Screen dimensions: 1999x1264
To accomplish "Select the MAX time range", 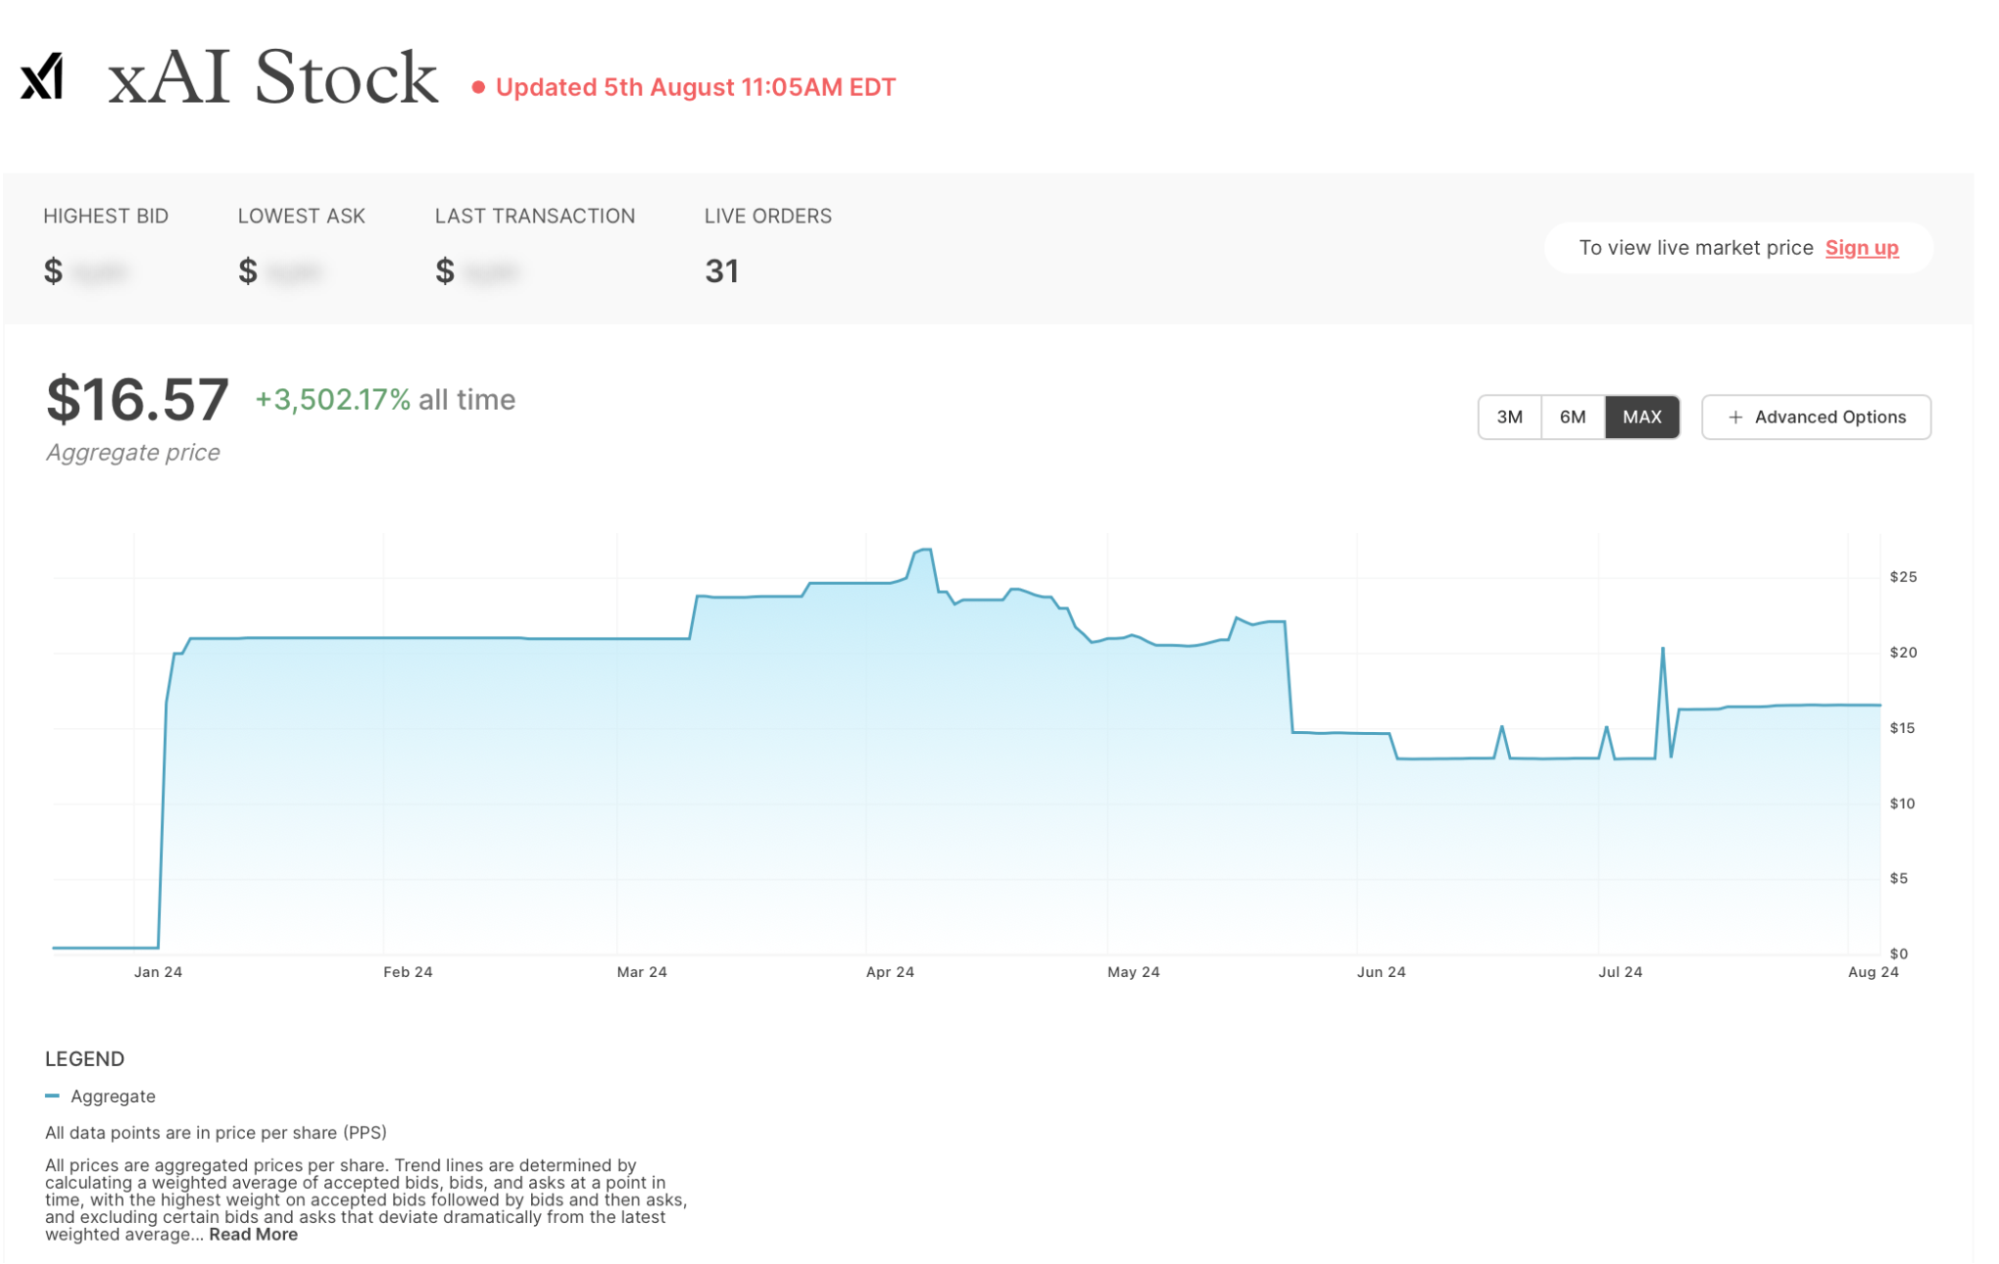I will (x=1642, y=417).
